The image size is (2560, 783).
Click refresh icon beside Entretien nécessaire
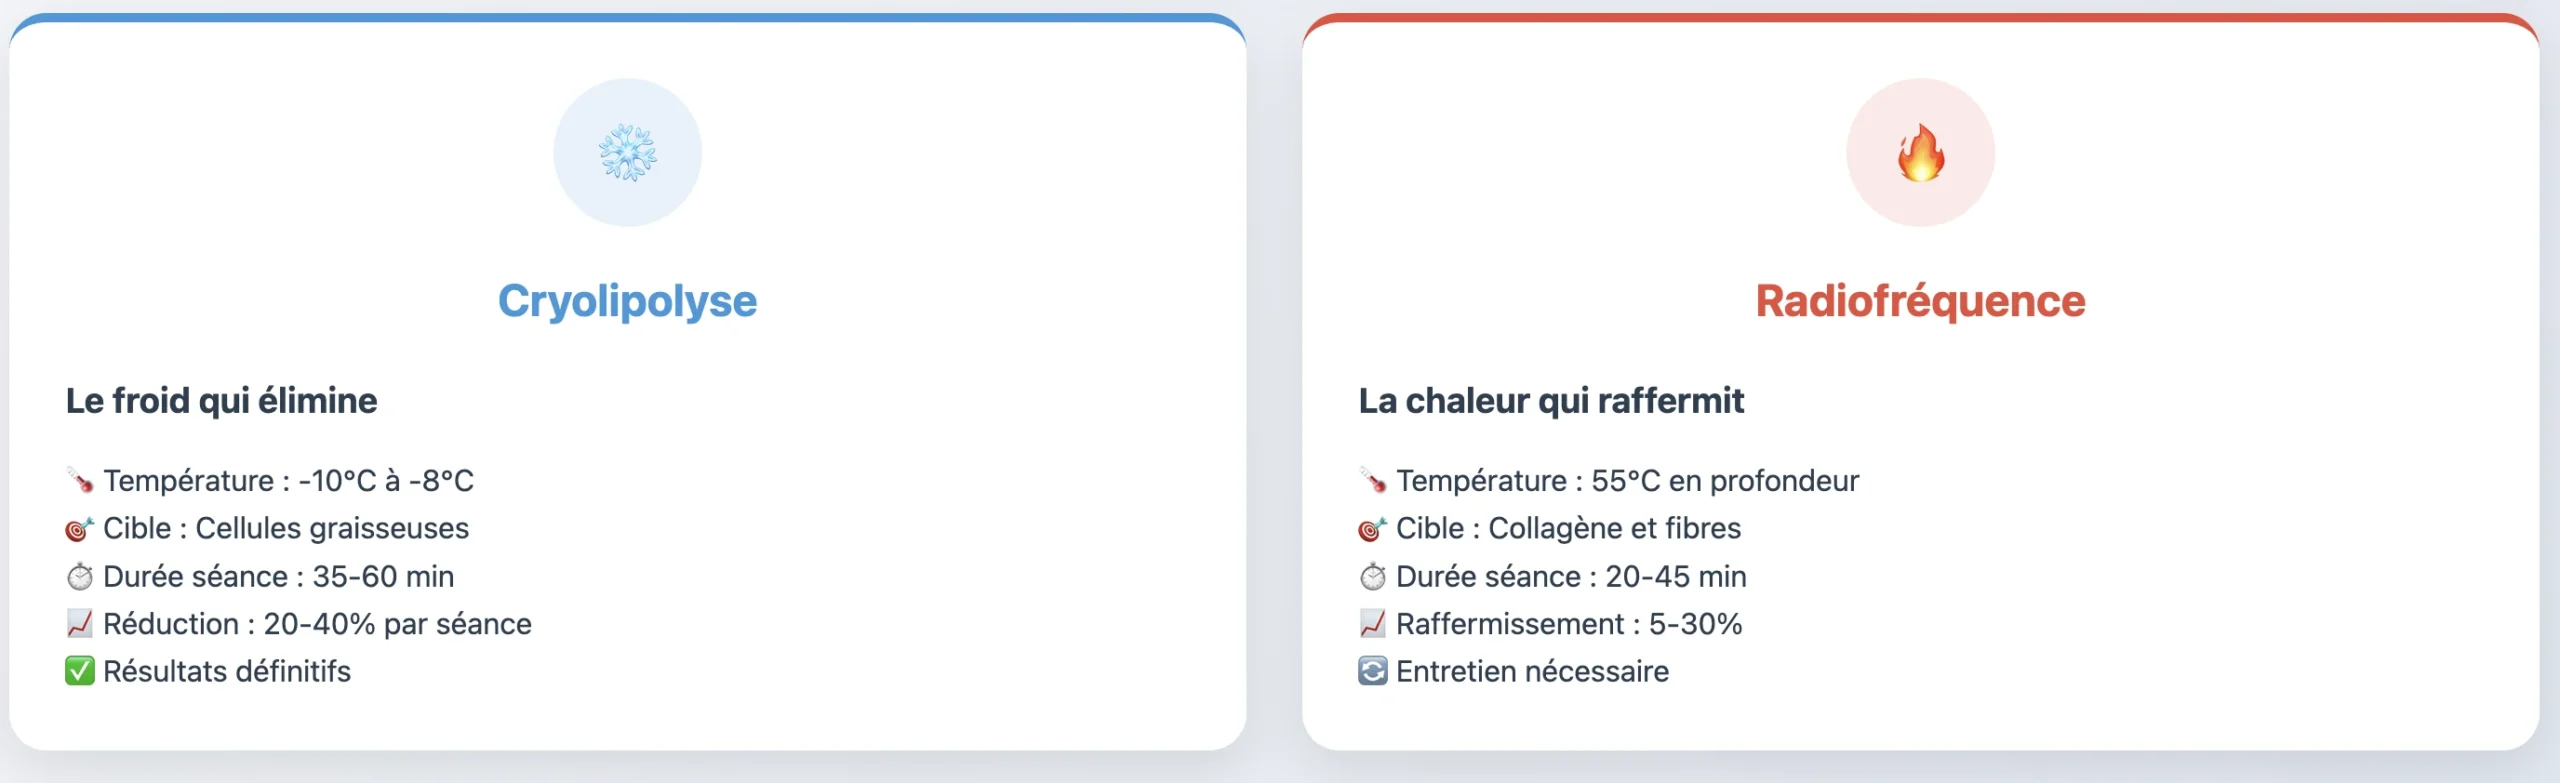pyautogui.click(x=1373, y=671)
